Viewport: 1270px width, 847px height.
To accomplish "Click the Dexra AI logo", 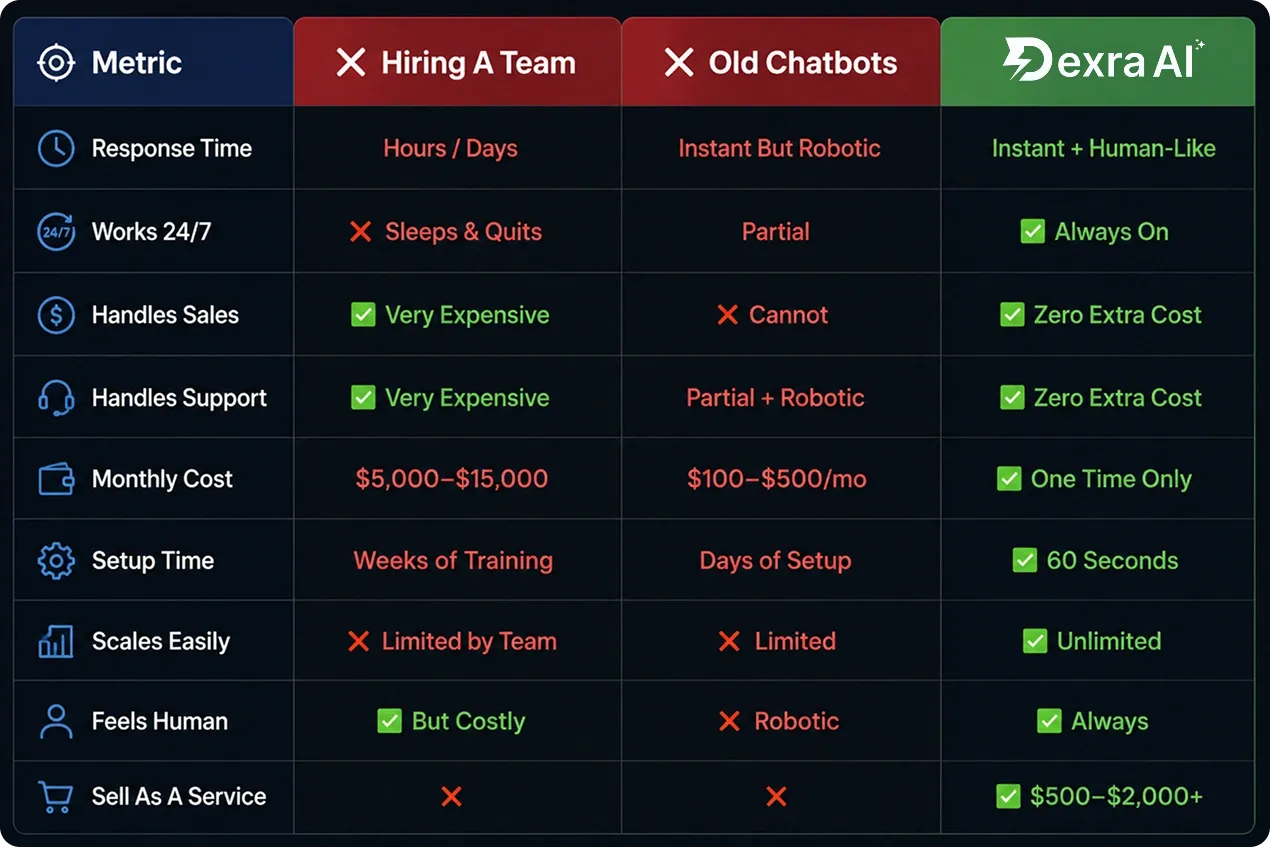I will (1104, 60).
